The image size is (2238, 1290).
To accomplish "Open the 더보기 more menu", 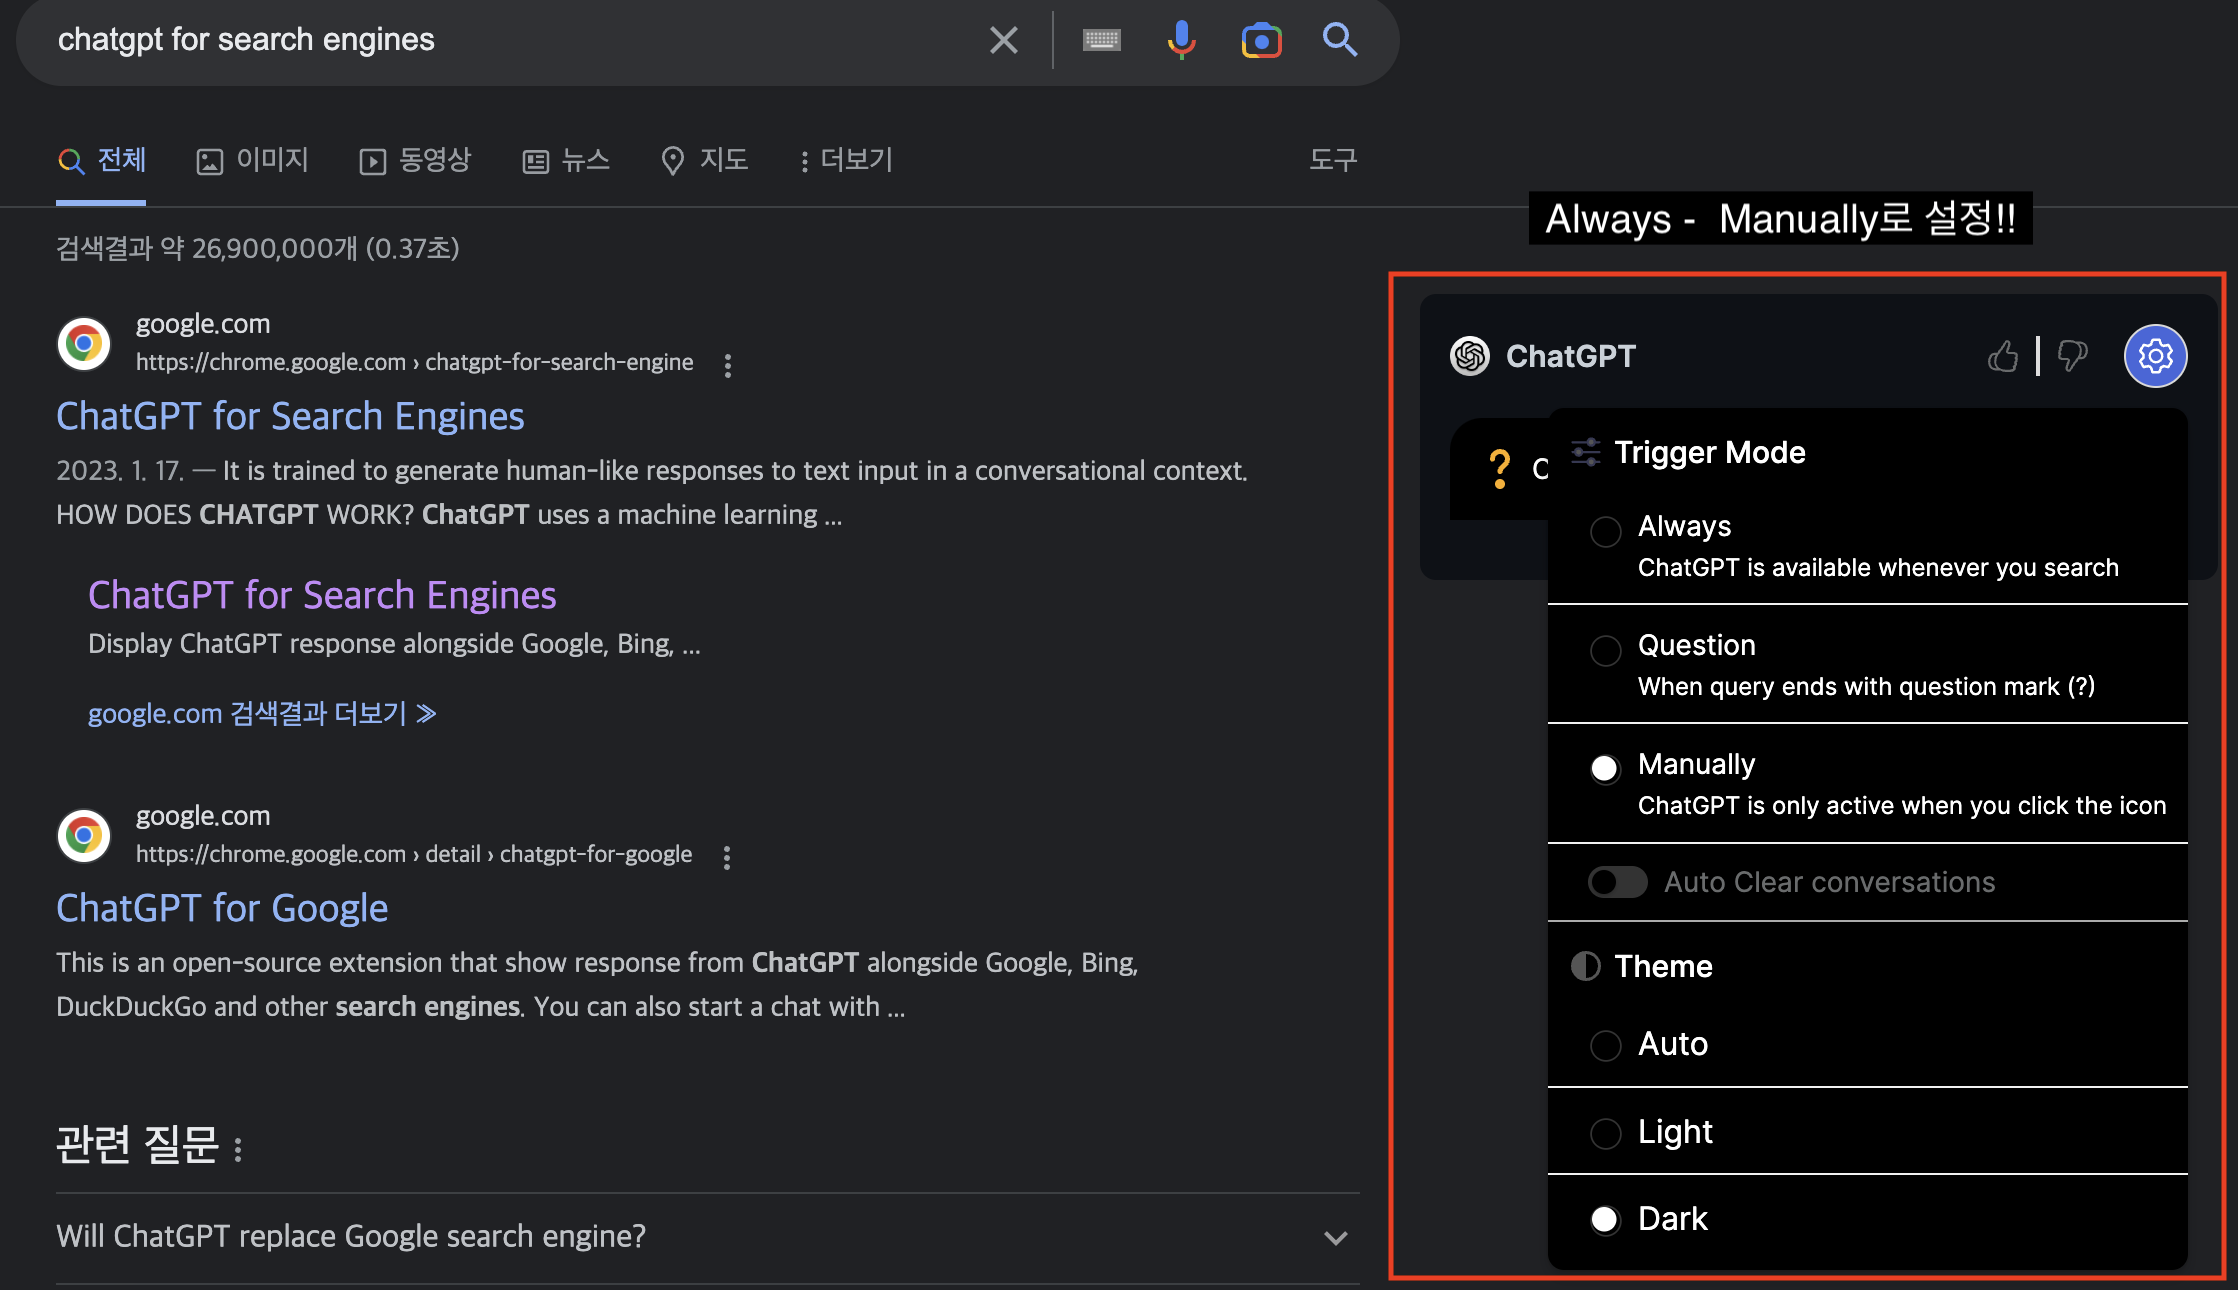I will [x=846, y=160].
